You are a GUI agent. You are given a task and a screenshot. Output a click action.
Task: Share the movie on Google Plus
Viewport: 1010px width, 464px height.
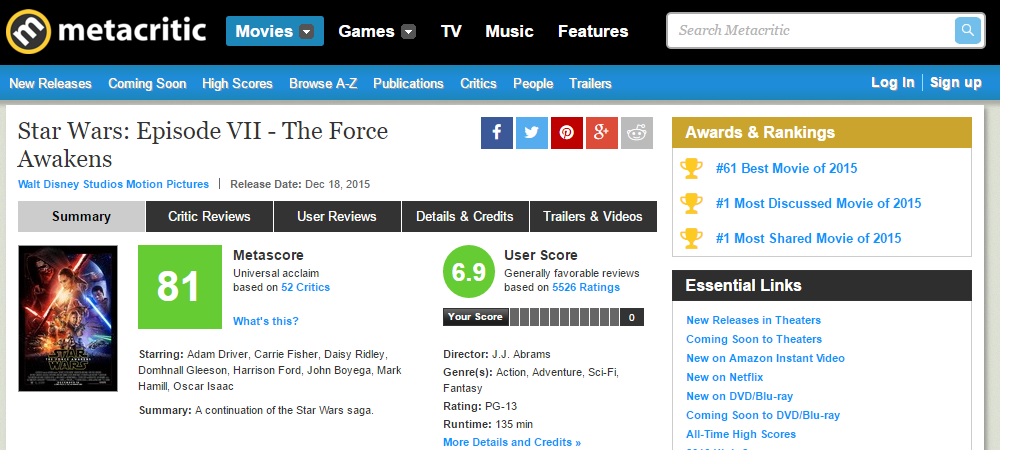tap(602, 133)
